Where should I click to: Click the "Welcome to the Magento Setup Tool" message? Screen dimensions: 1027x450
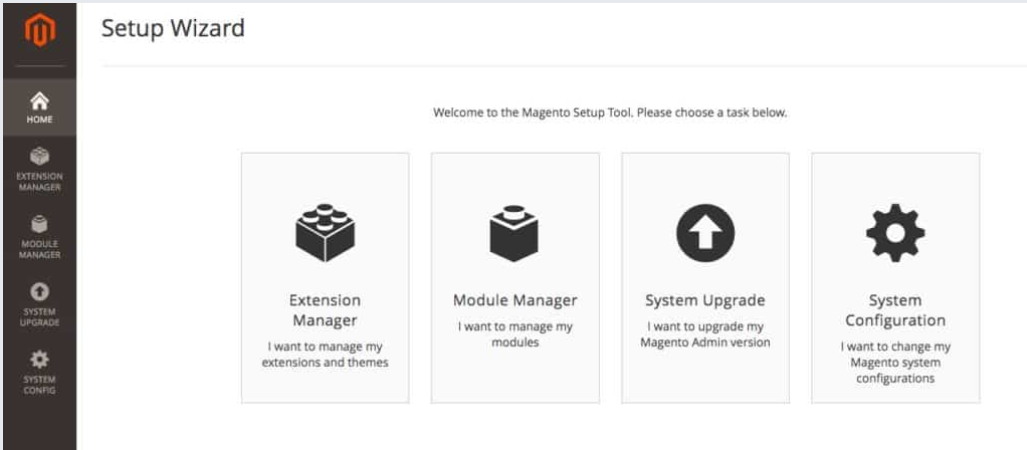pos(610,113)
